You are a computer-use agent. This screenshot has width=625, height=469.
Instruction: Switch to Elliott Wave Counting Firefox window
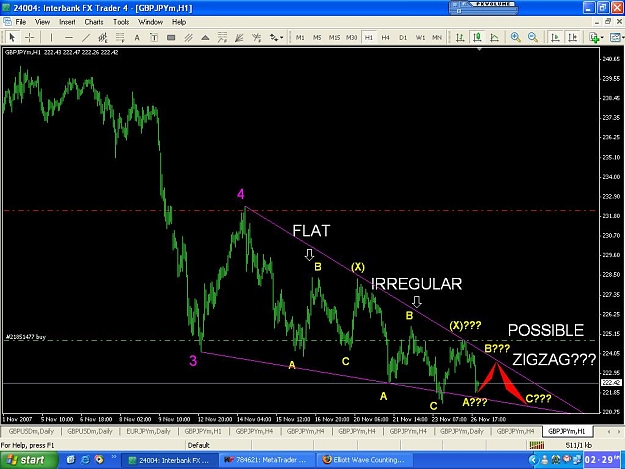365,460
